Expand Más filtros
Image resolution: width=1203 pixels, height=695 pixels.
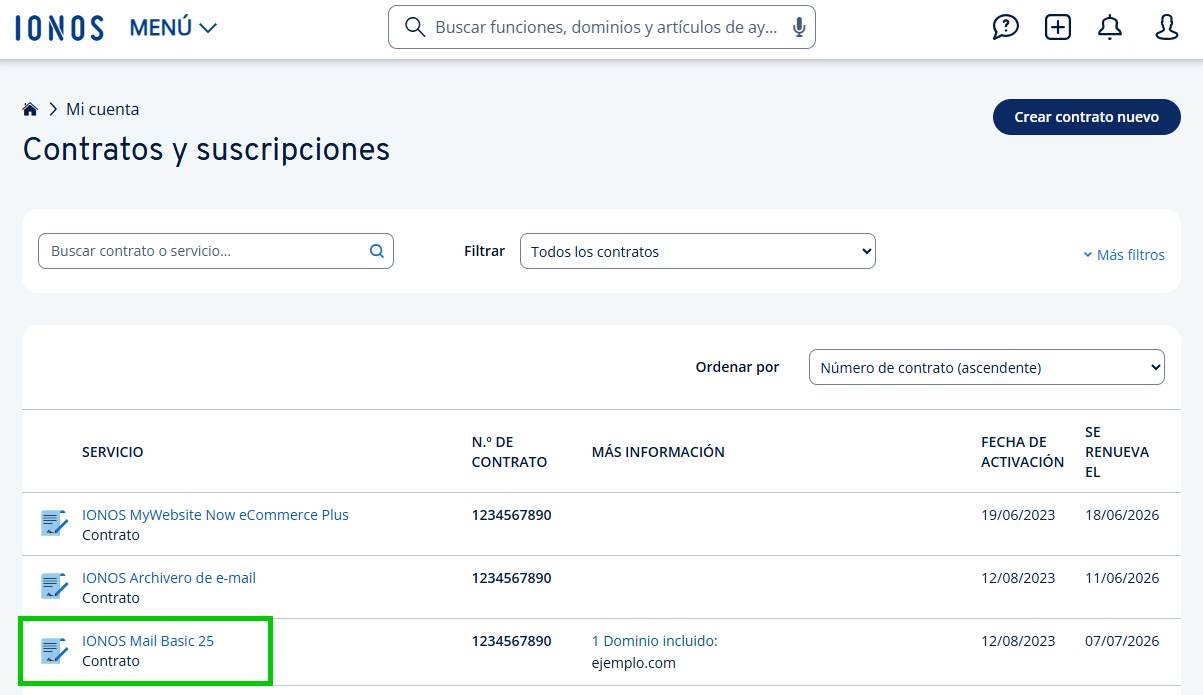1124,255
